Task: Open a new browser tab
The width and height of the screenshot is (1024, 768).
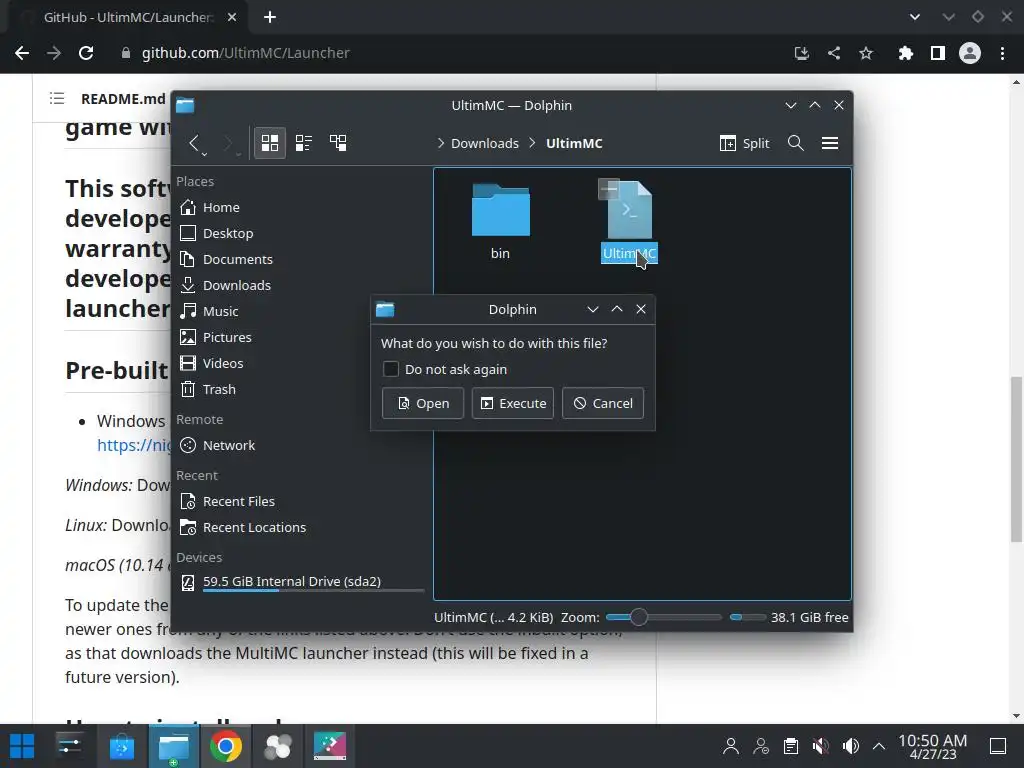Action: 270,18
